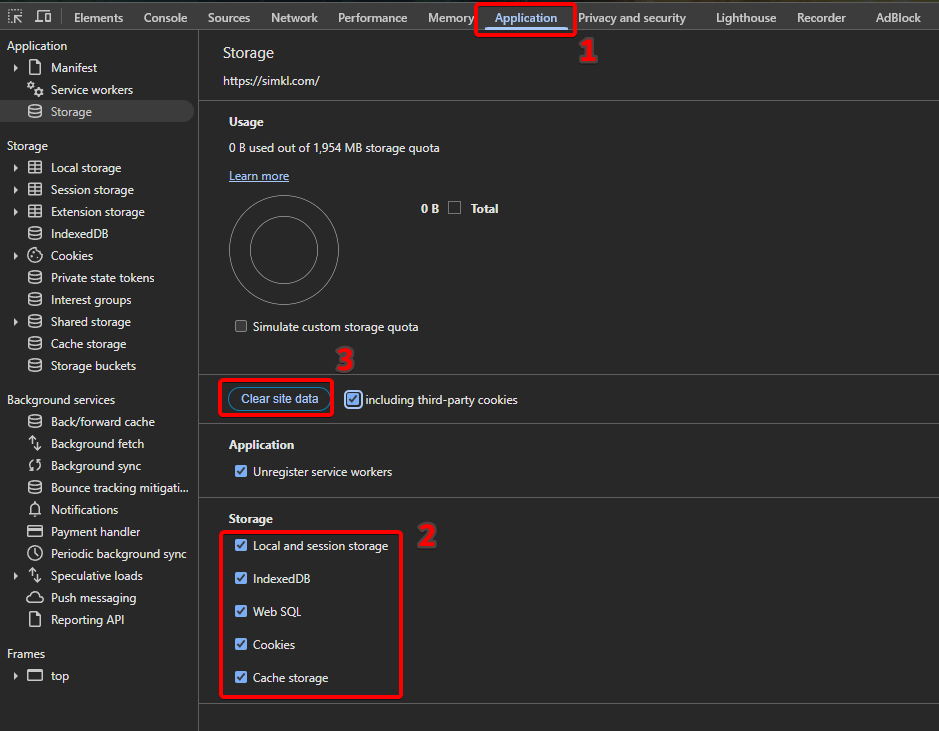Expand the top frame node

[16, 676]
